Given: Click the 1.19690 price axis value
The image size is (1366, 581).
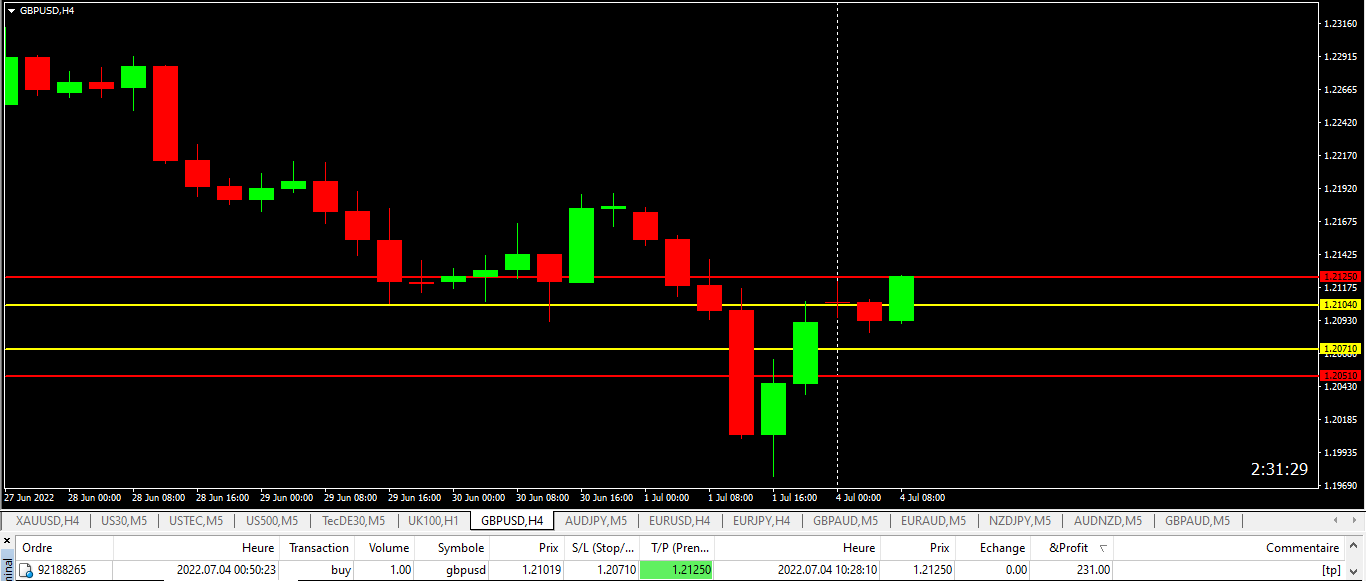Looking at the screenshot, I should coord(1340,485).
